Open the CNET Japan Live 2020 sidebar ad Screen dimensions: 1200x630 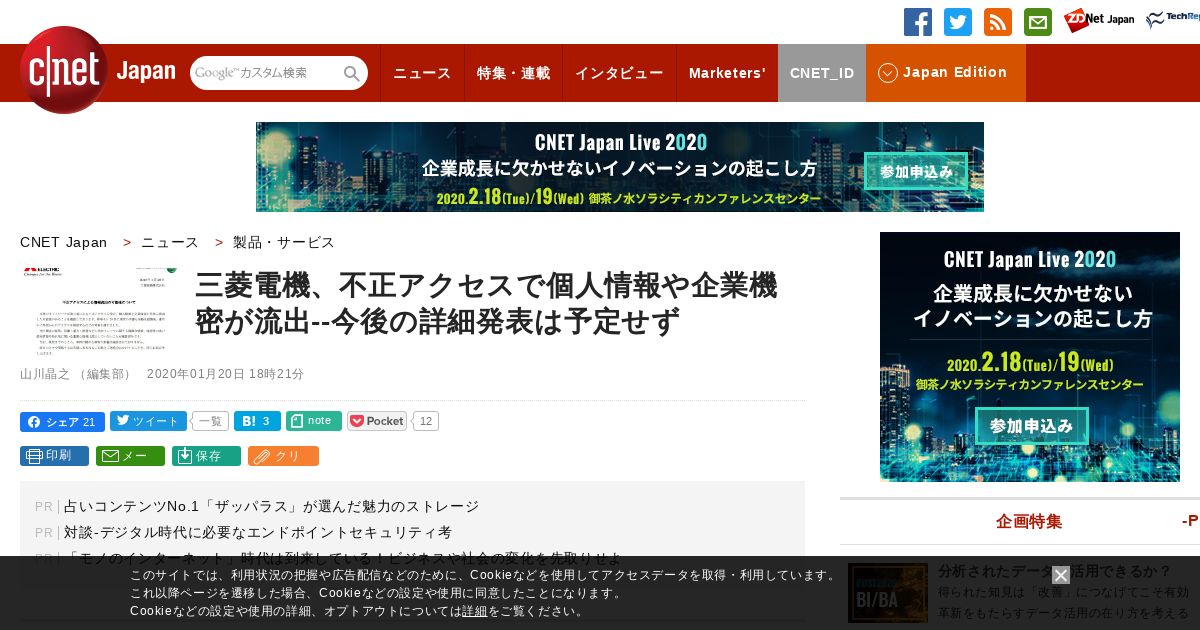(x=1030, y=357)
